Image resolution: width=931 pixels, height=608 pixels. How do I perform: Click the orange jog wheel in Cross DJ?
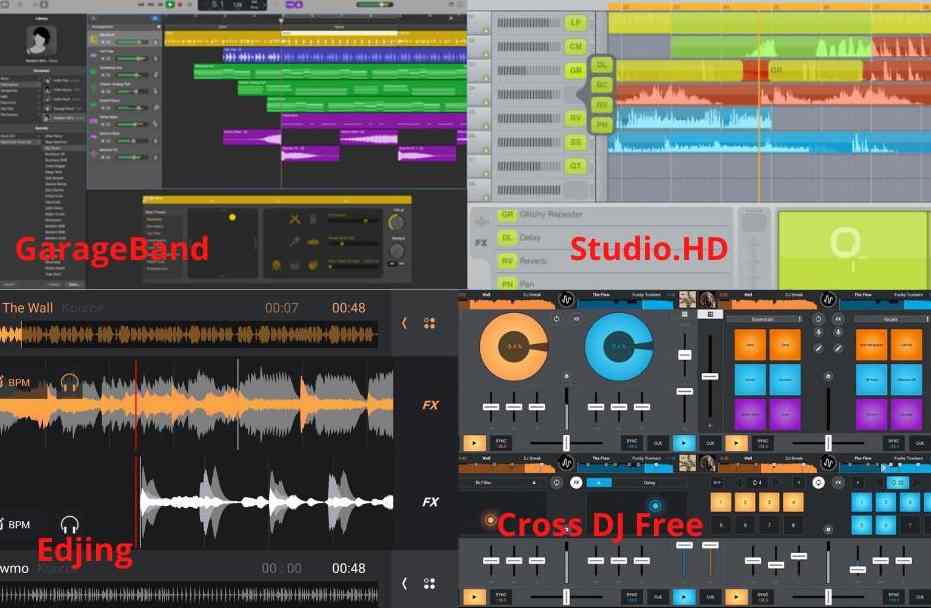(513, 347)
